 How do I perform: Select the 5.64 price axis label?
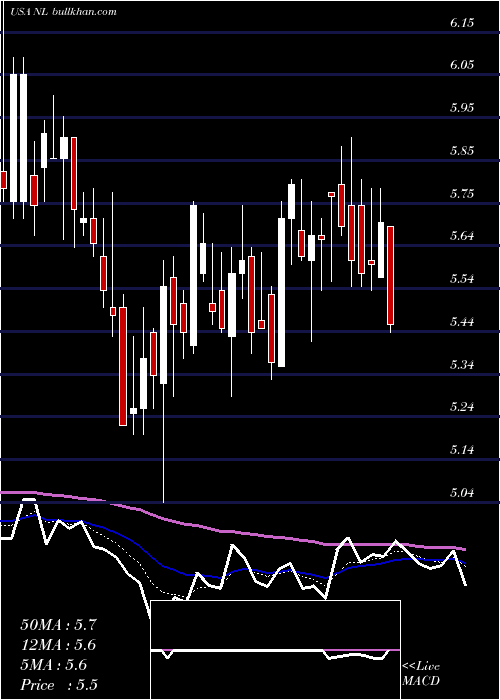462,236
